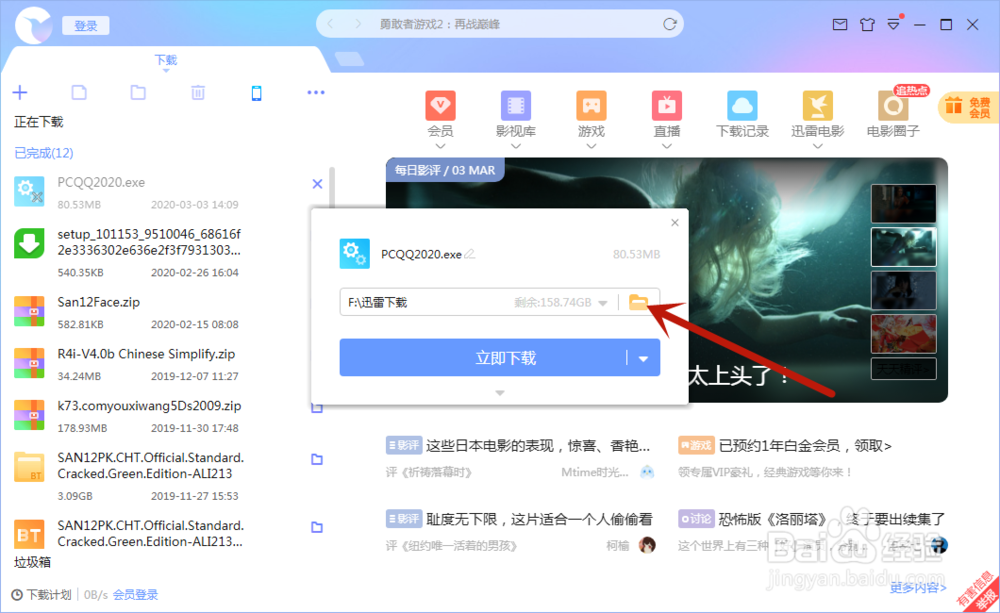The image size is (1000, 613).
Task: Select 正在下载 section
Action: click(x=39, y=122)
